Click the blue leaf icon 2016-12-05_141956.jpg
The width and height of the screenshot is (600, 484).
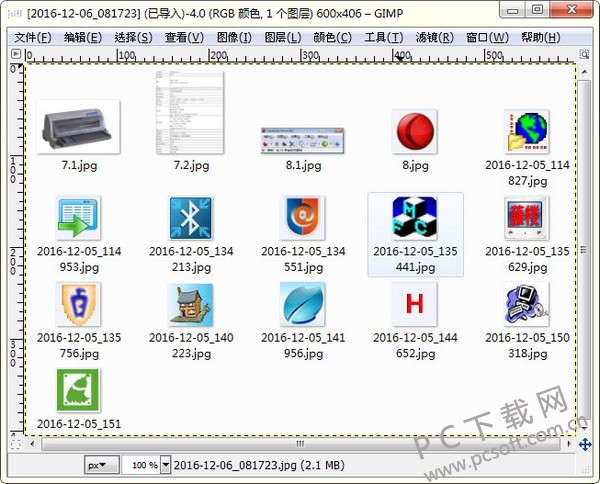tap(303, 304)
